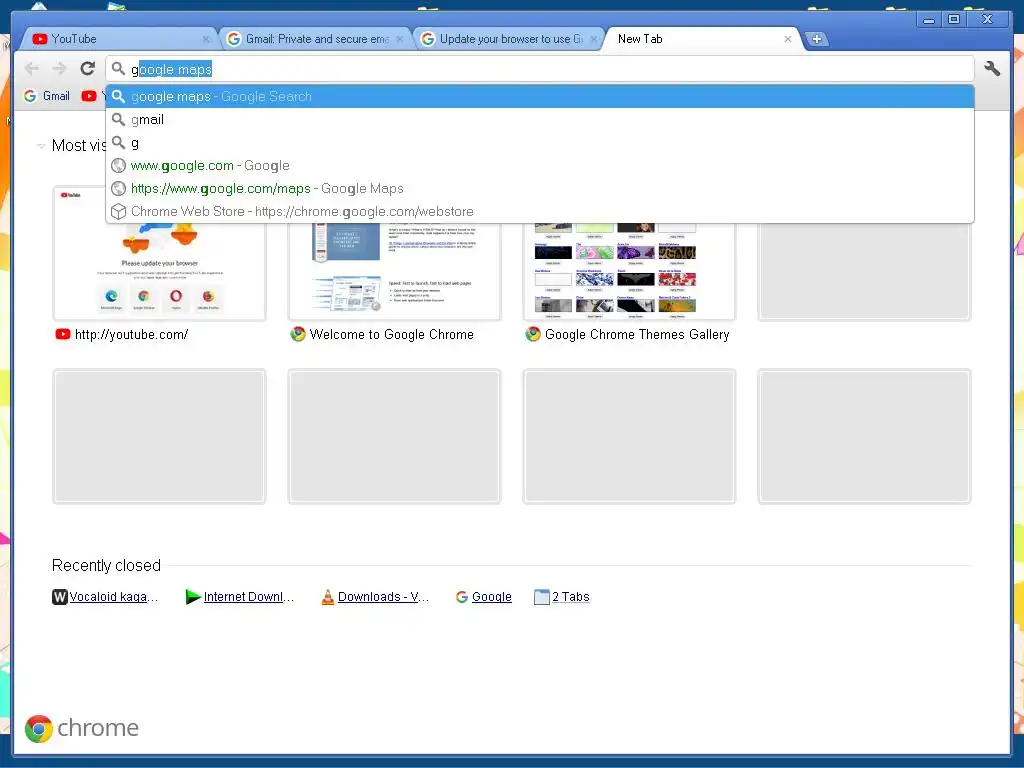Switch to the YouTube tab

(x=118, y=39)
